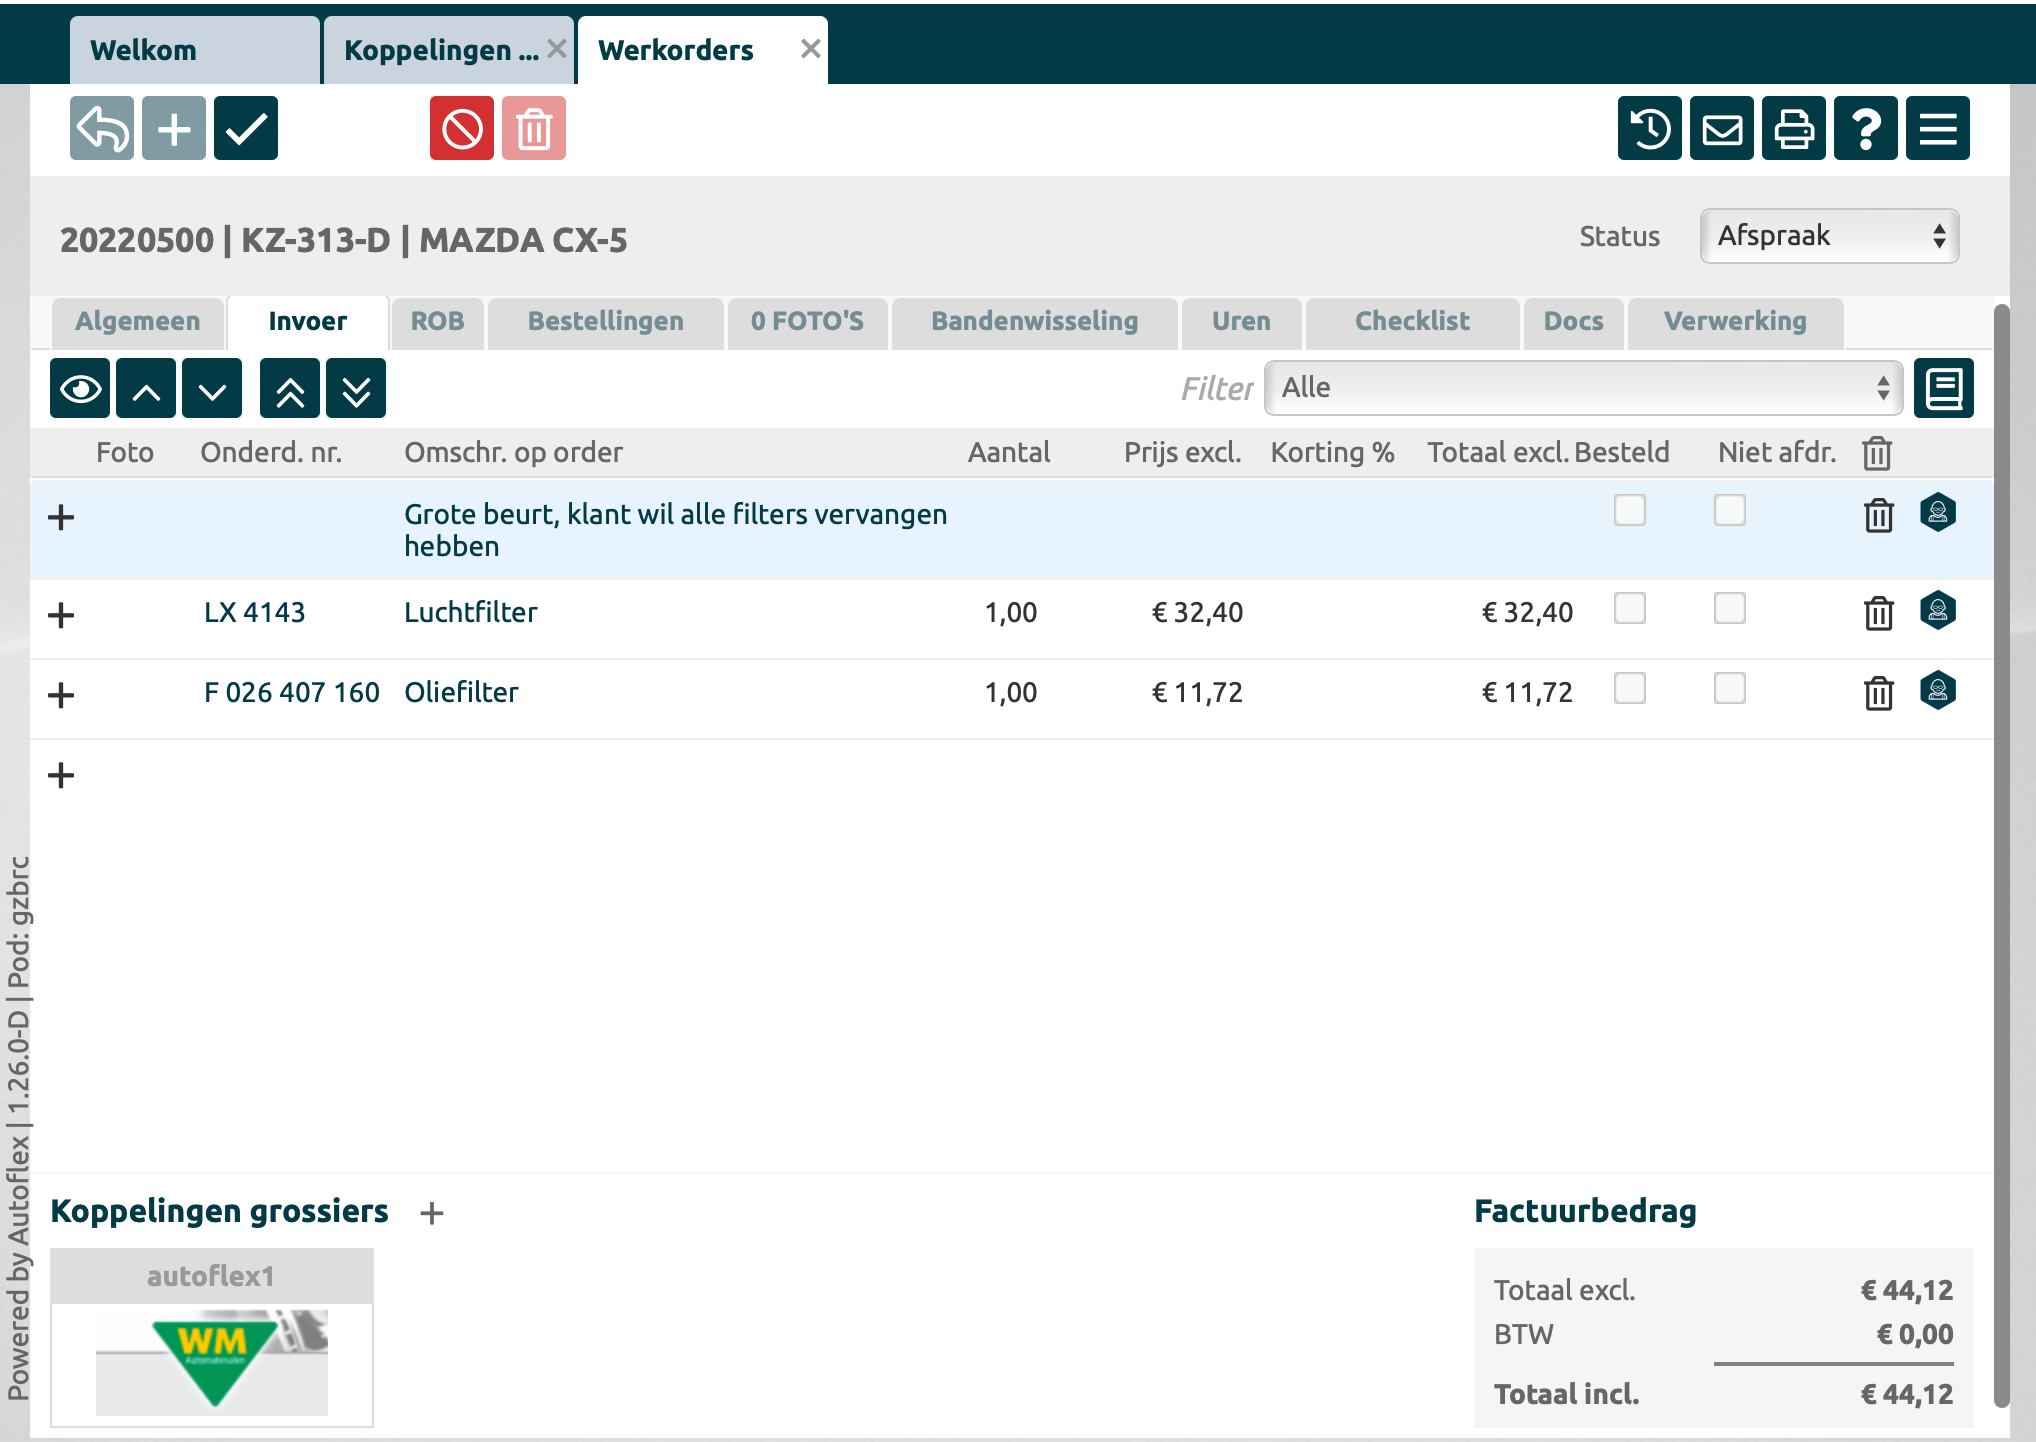
Task: Open the Status dropdown showing Afspraak
Action: point(1828,236)
